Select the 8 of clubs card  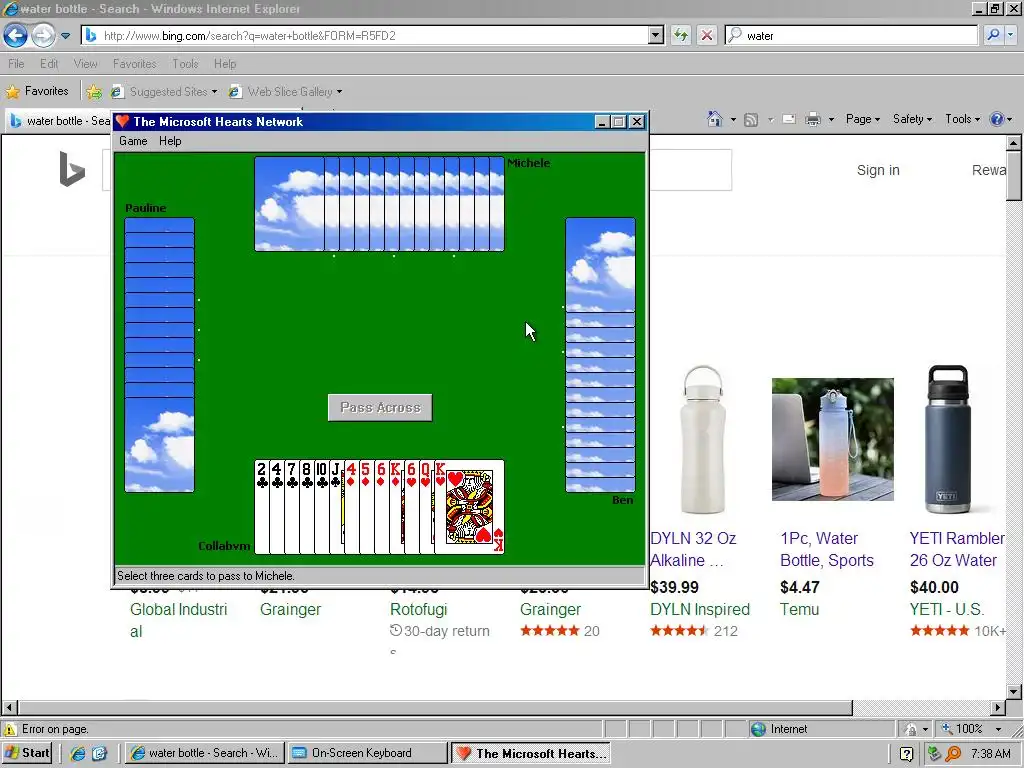click(x=307, y=507)
